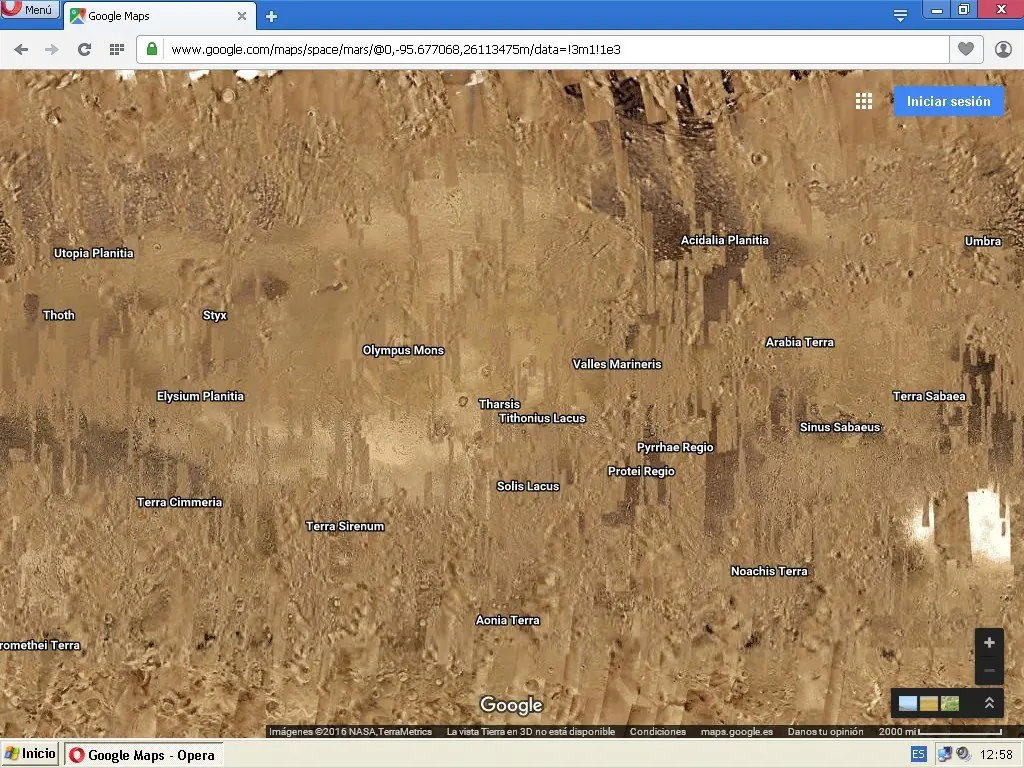Reload the page
The image size is (1024, 768).
pos(84,50)
